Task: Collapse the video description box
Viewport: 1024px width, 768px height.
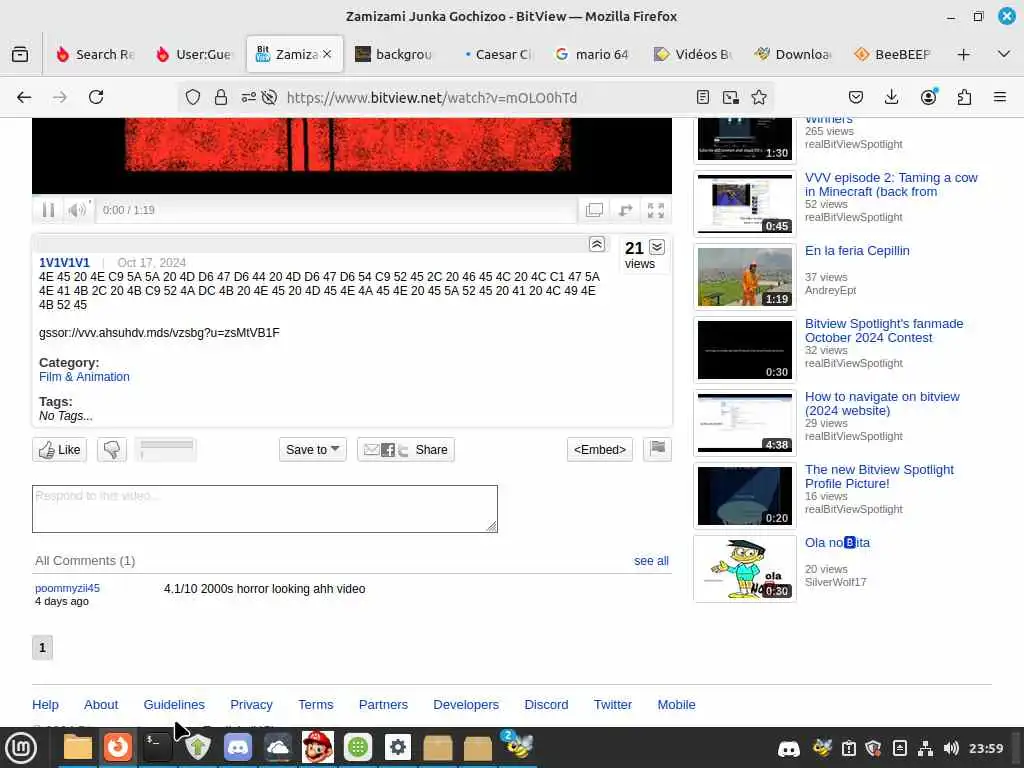Action: click(597, 244)
